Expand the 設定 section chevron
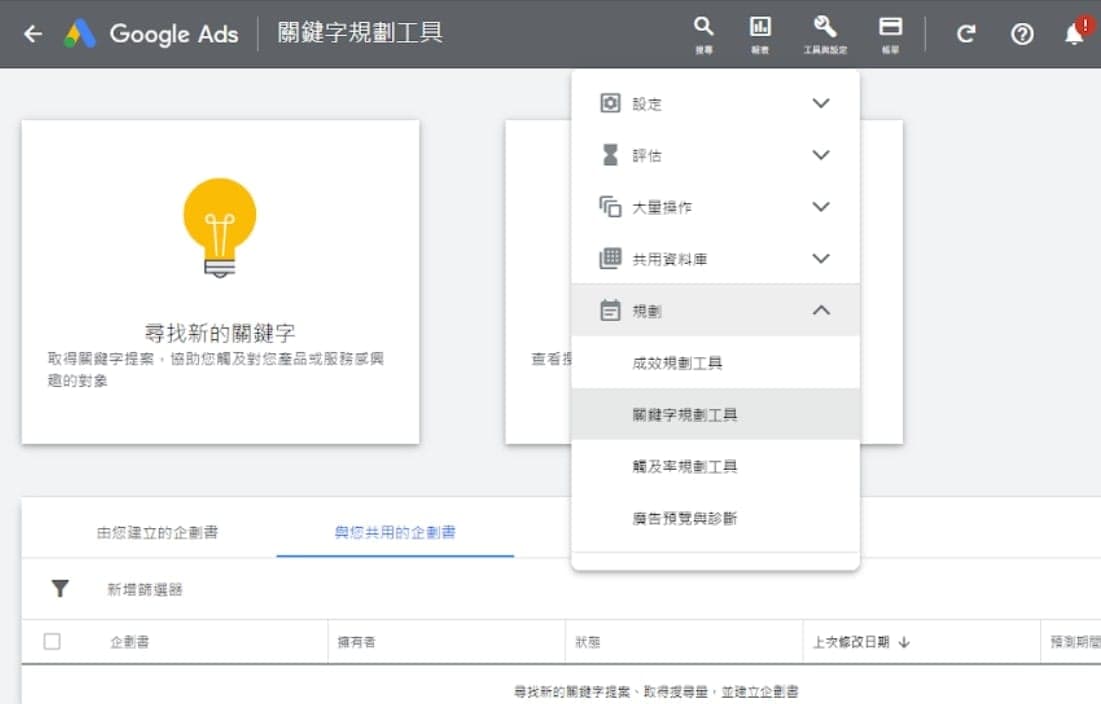 pyautogui.click(x=821, y=103)
